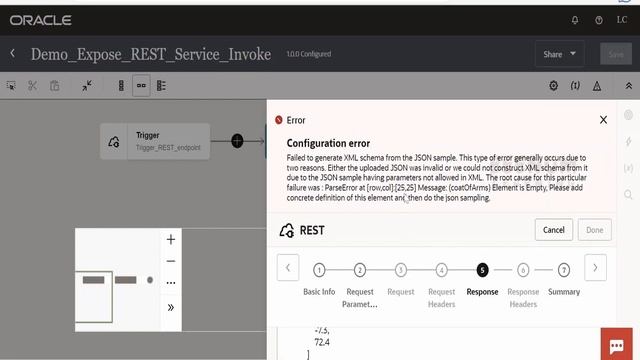640x360 pixels.
Task: Open the Share dropdown
Action: 560,54
